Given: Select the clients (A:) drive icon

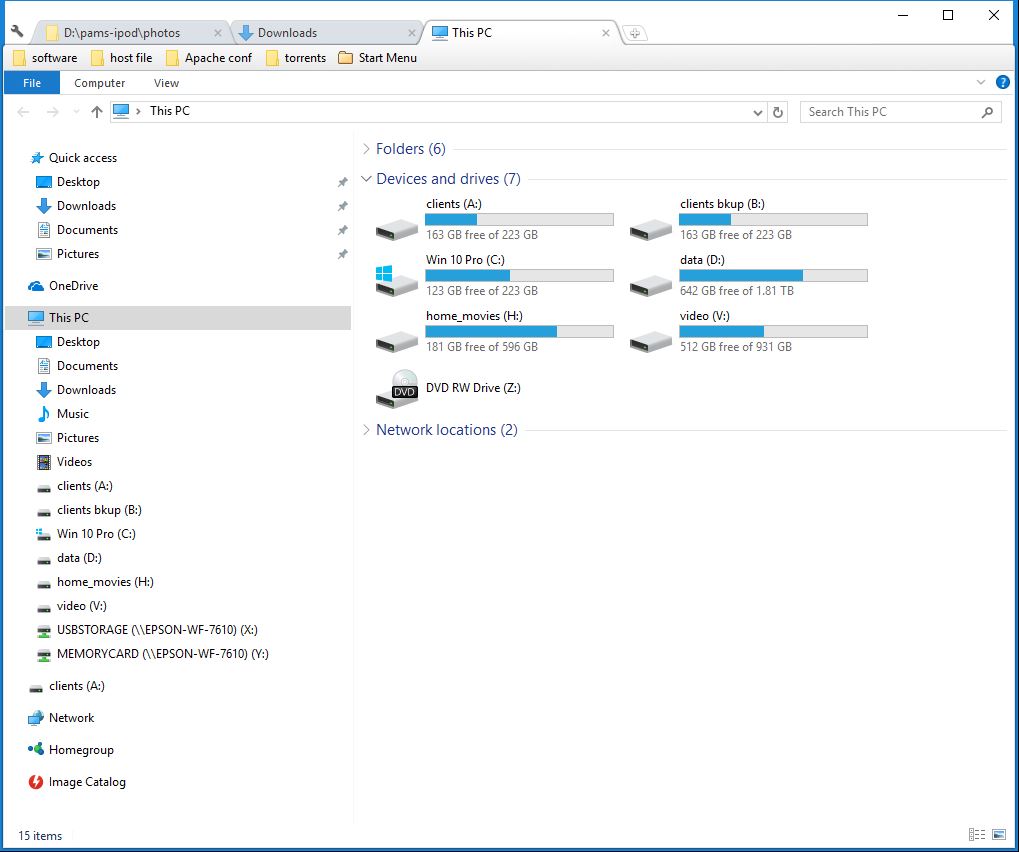Looking at the screenshot, I should pyautogui.click(x=397, y=229).
